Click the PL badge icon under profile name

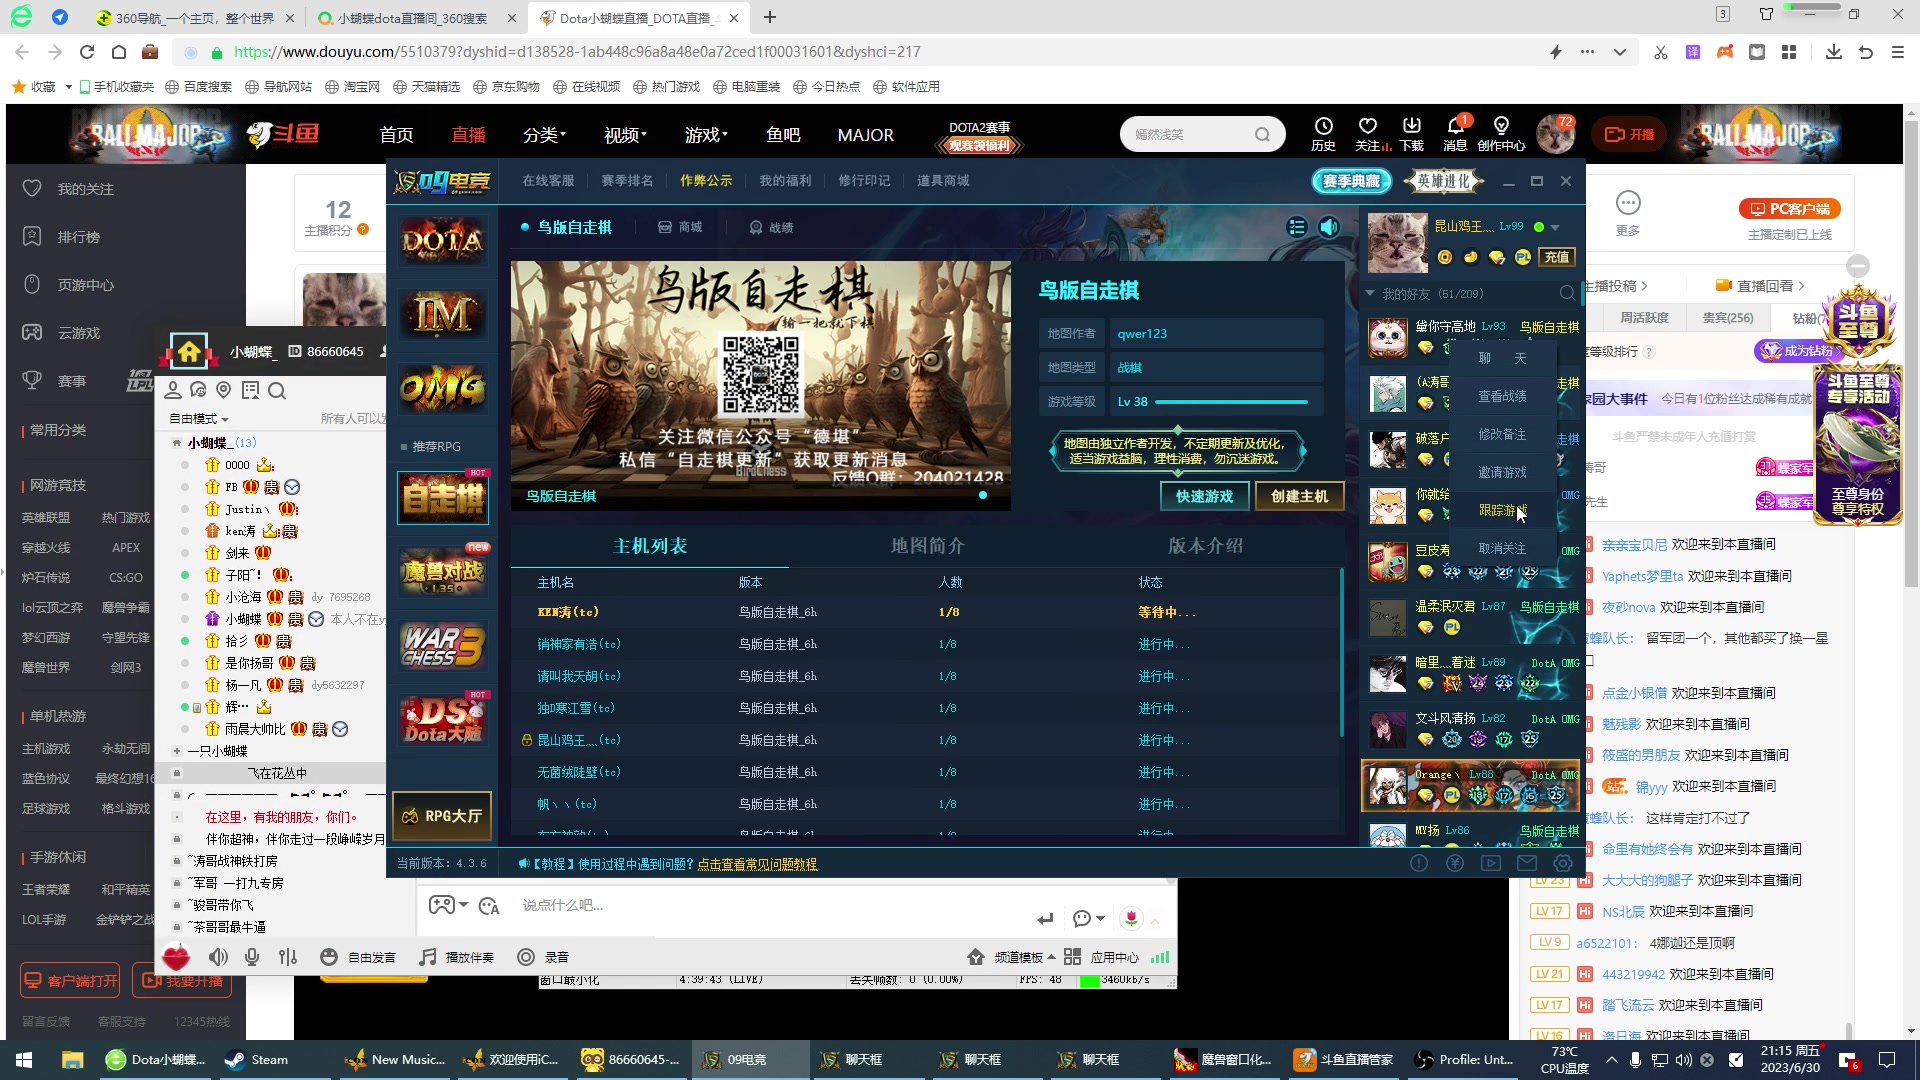pos(1523,257)
